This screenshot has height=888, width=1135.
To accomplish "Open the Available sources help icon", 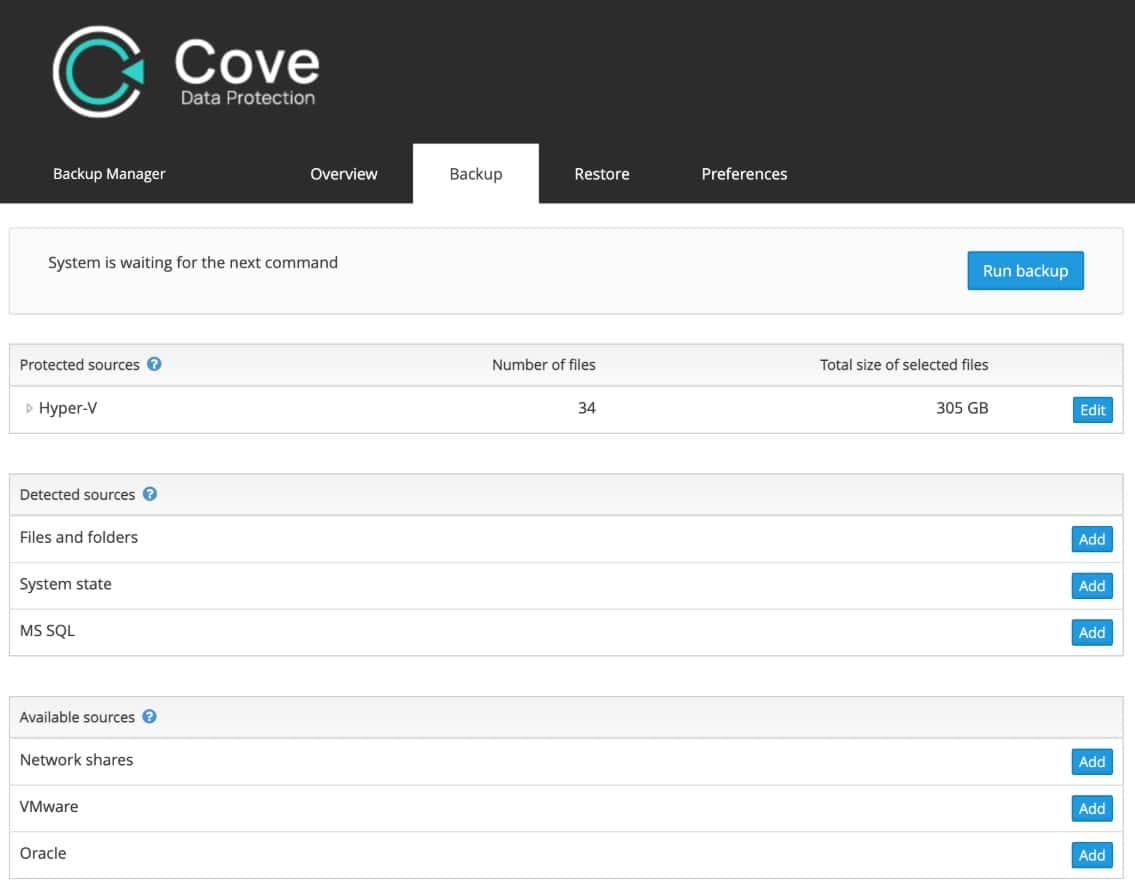I will tap(150, 716).
